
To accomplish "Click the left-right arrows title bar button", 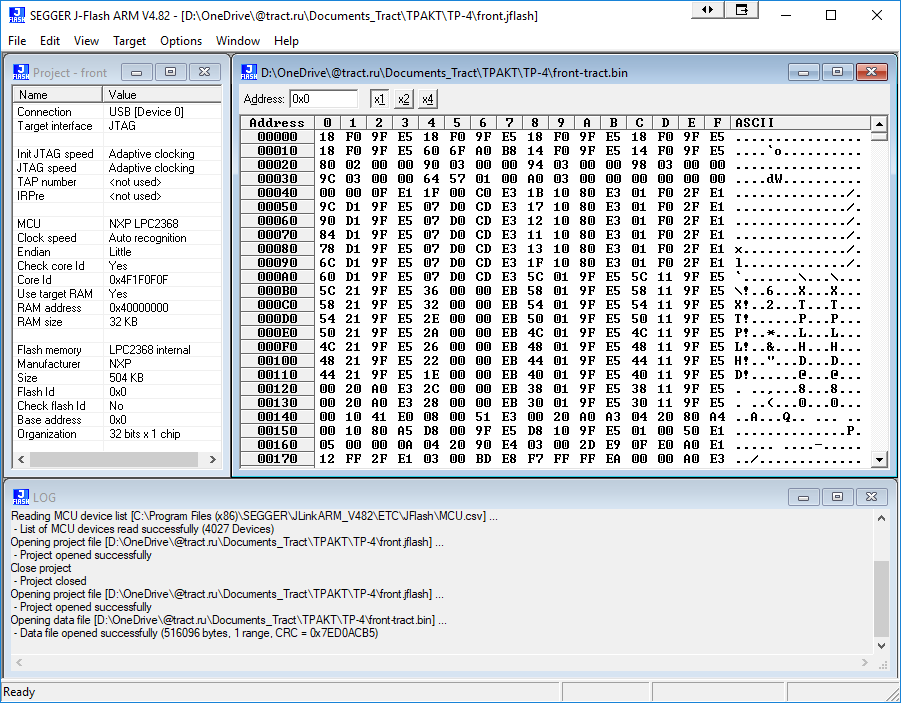I will tap(707, 10).
